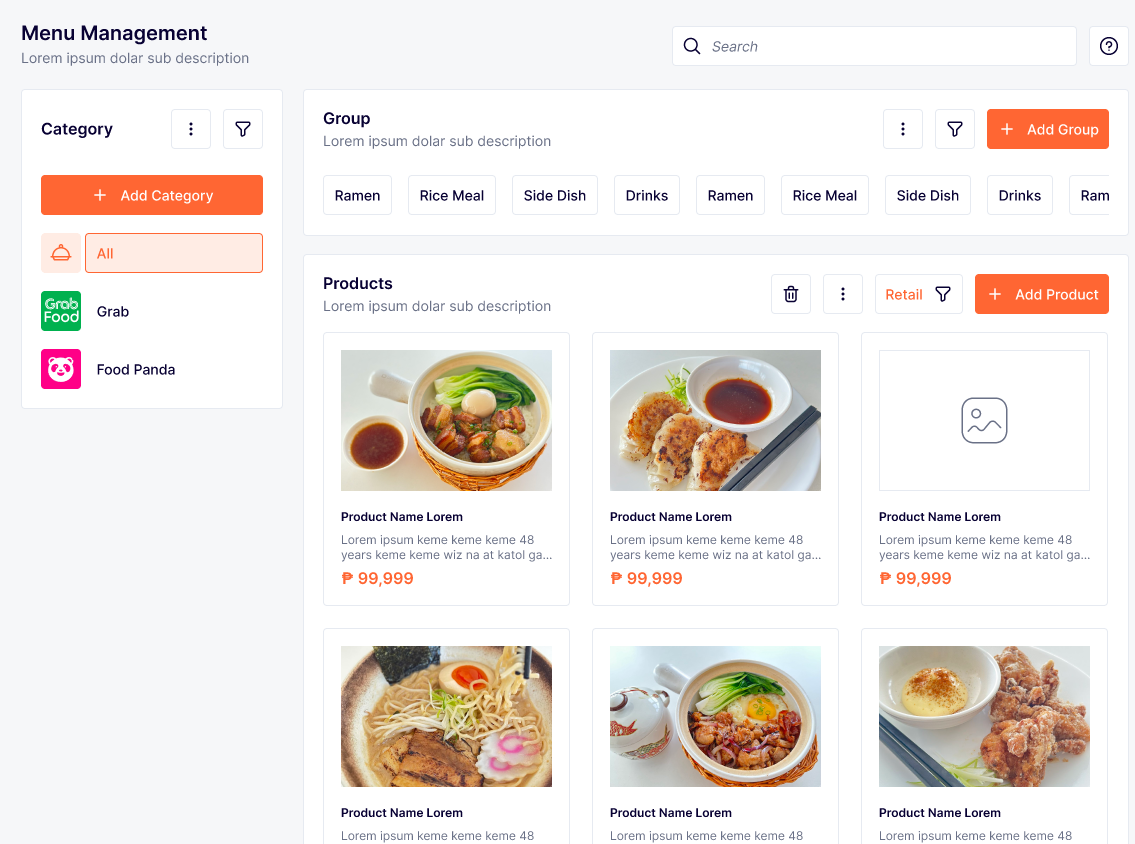Pick the first Side Dish group chip

(555, 195)
